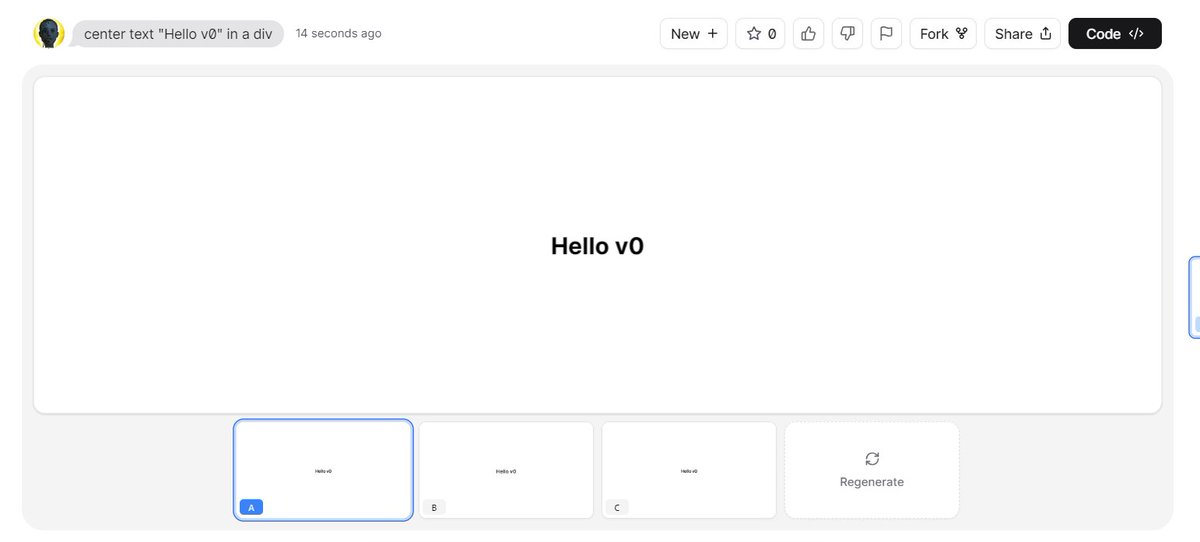
Task: Select variant B thumbnail
Action: pos(506,470)
